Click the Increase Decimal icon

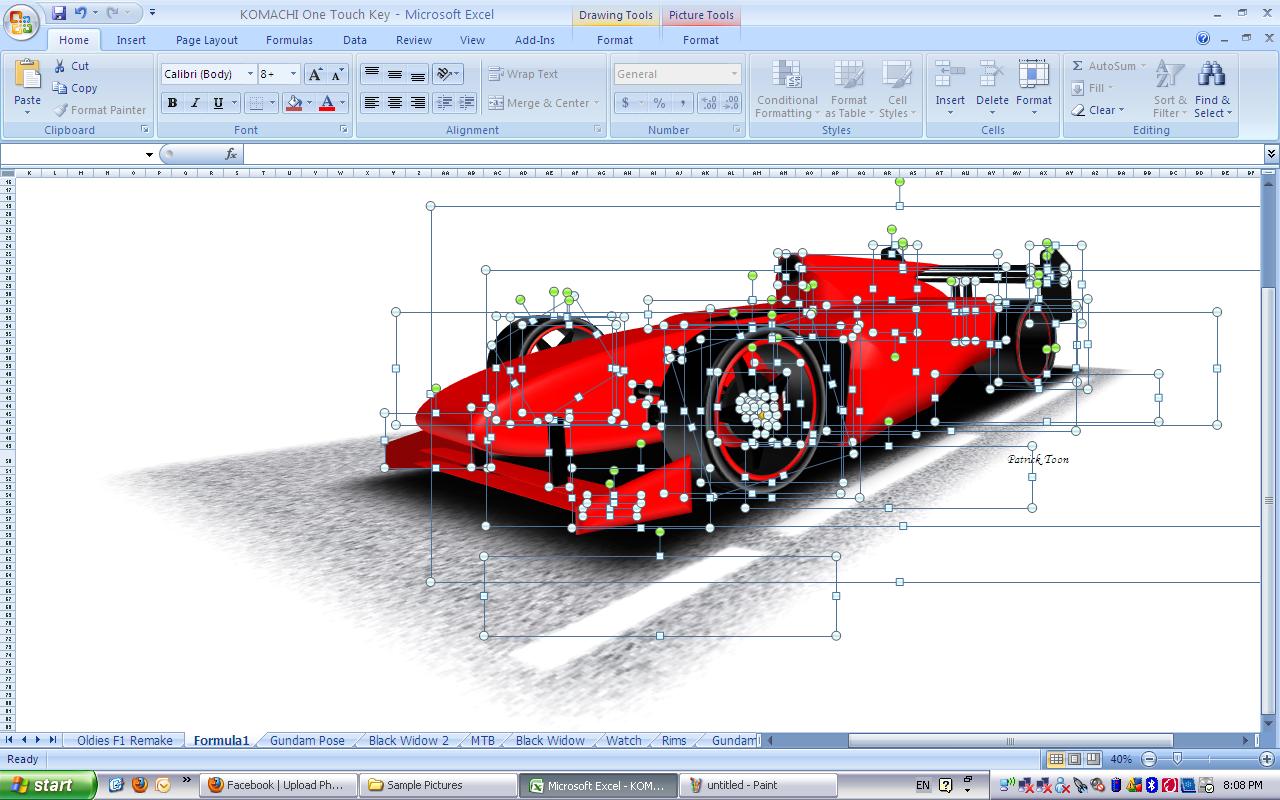coord(708,102)
